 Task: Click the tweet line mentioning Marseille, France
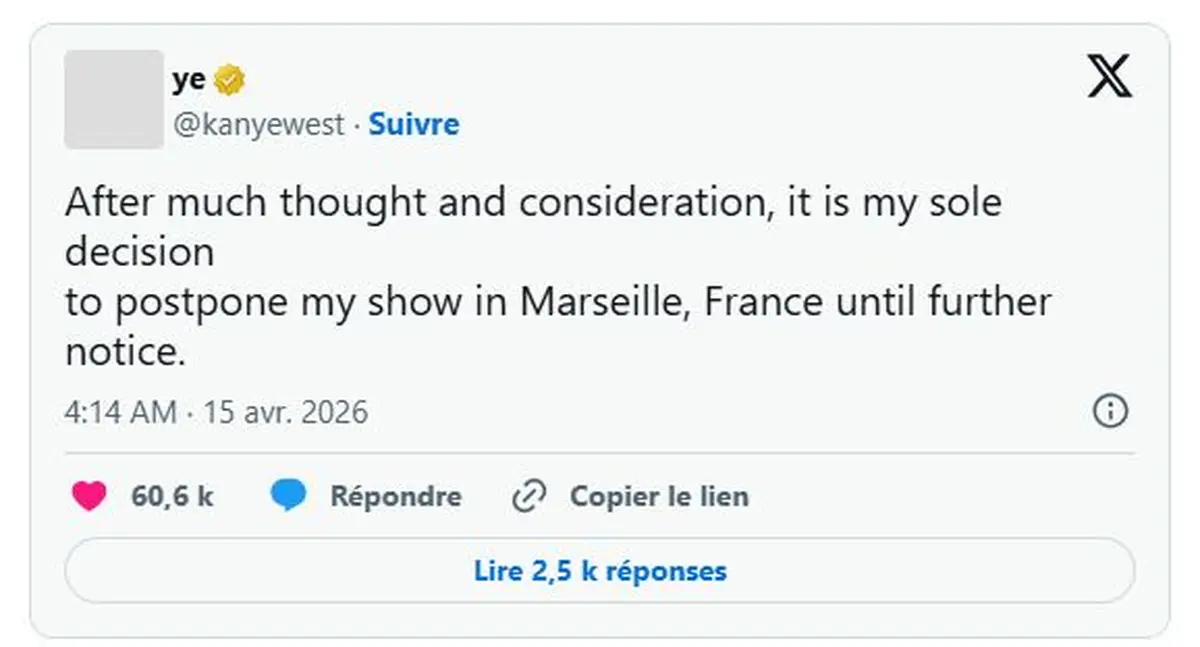[558, 302]
